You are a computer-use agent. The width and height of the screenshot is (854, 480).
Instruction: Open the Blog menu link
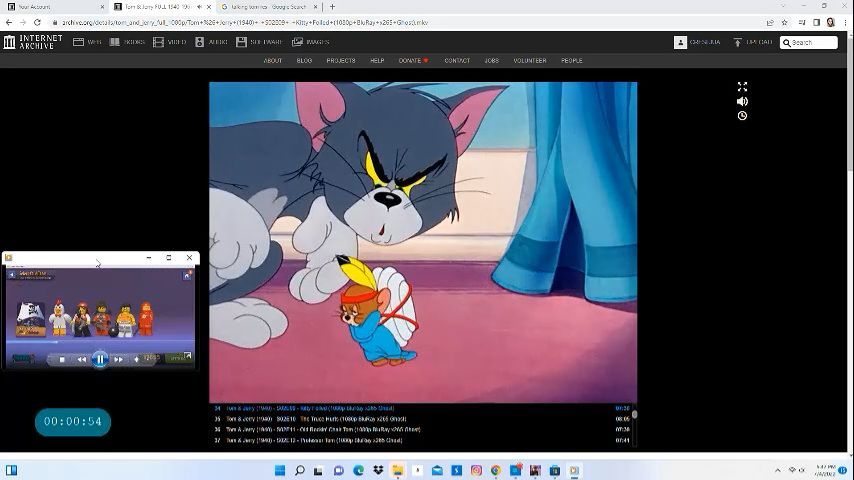(304, 60)
